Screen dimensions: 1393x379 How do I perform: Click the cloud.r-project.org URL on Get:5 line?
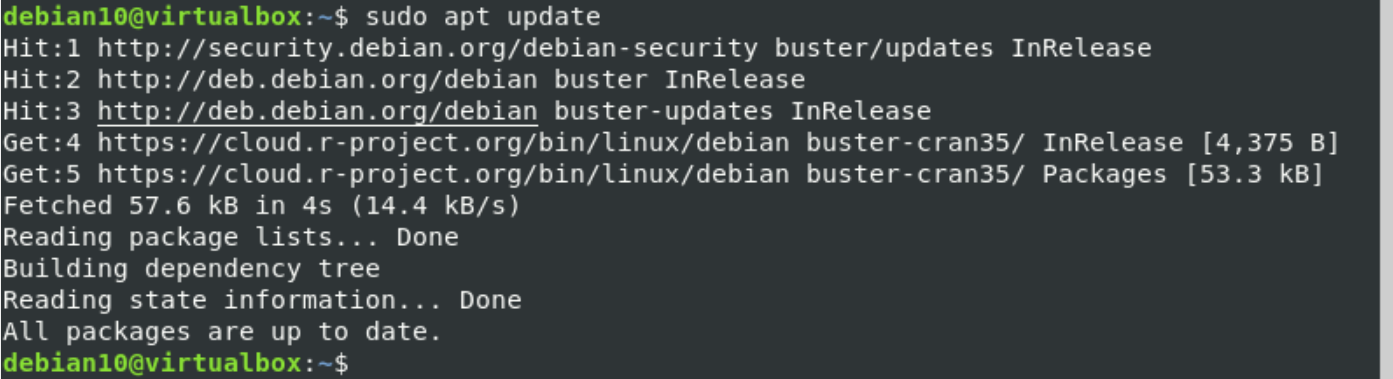444,174
